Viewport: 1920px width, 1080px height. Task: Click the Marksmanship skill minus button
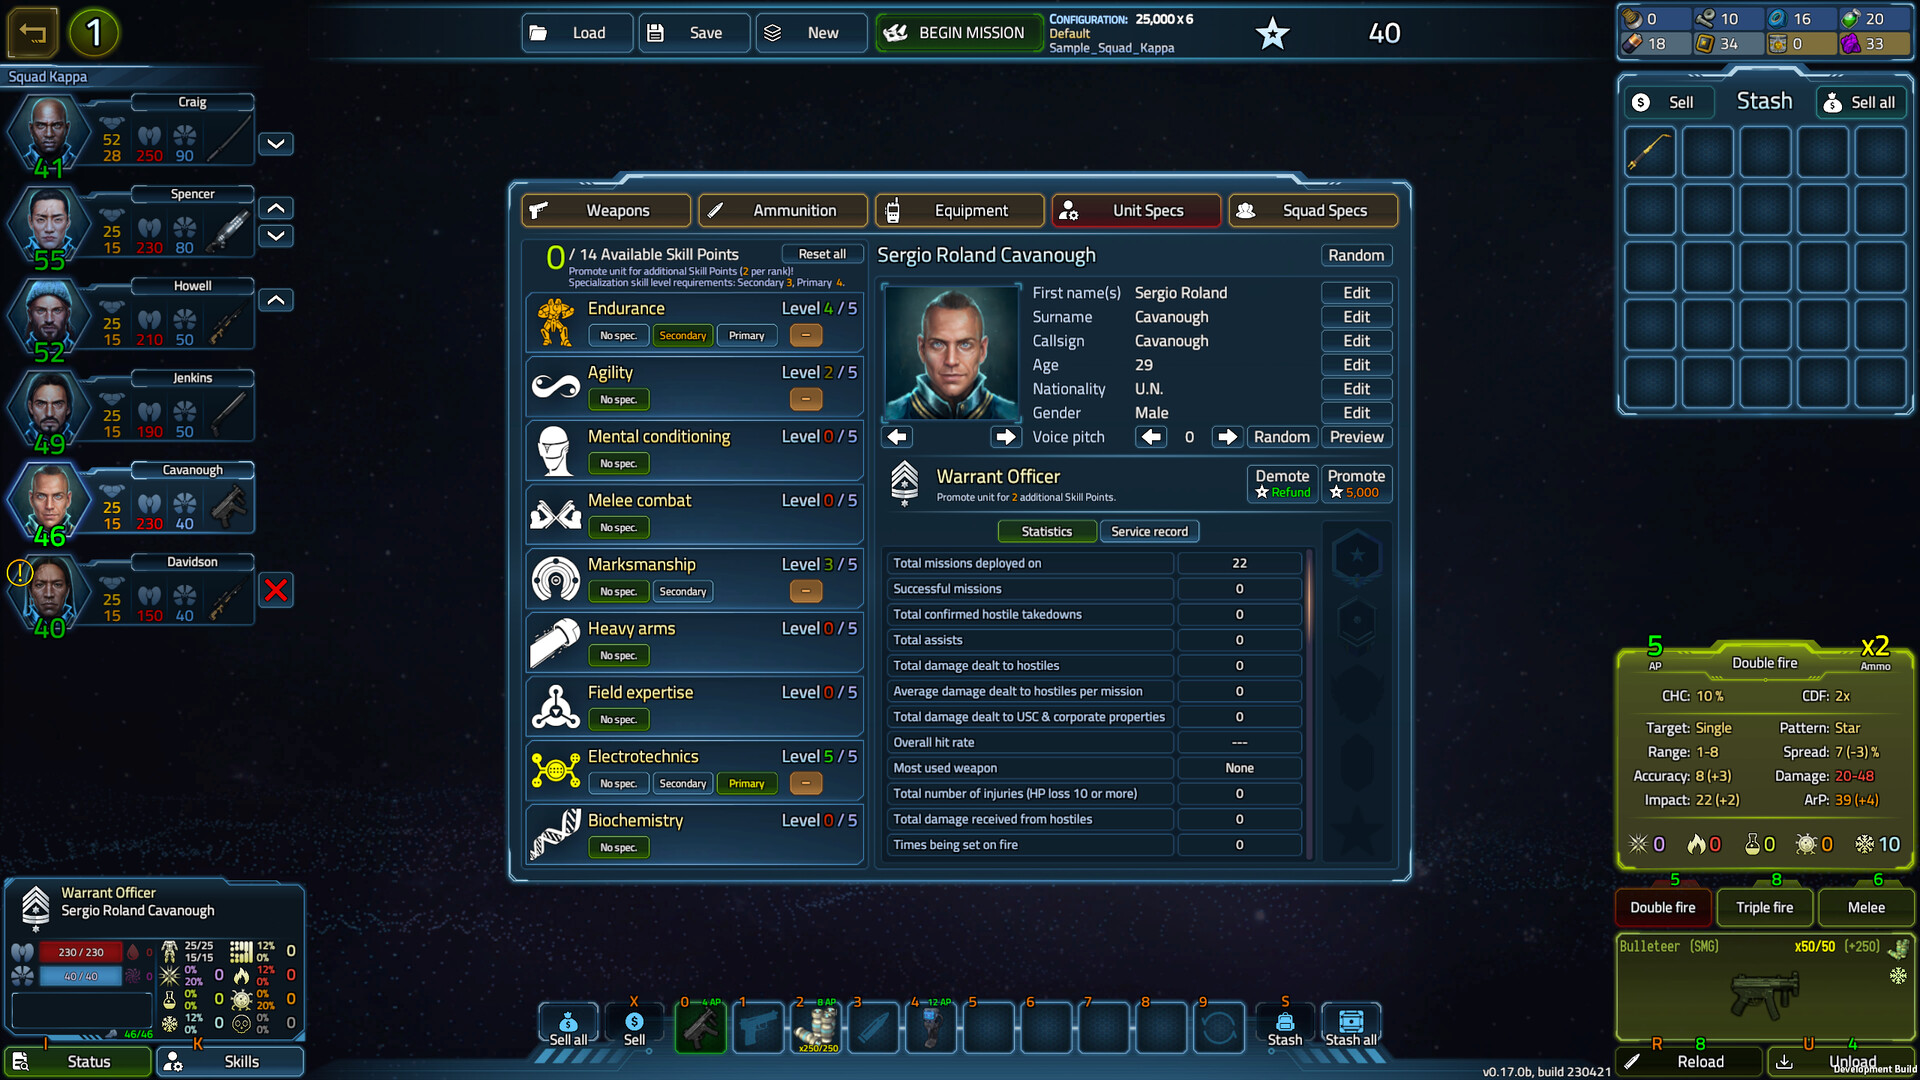(x=807, y=589)
